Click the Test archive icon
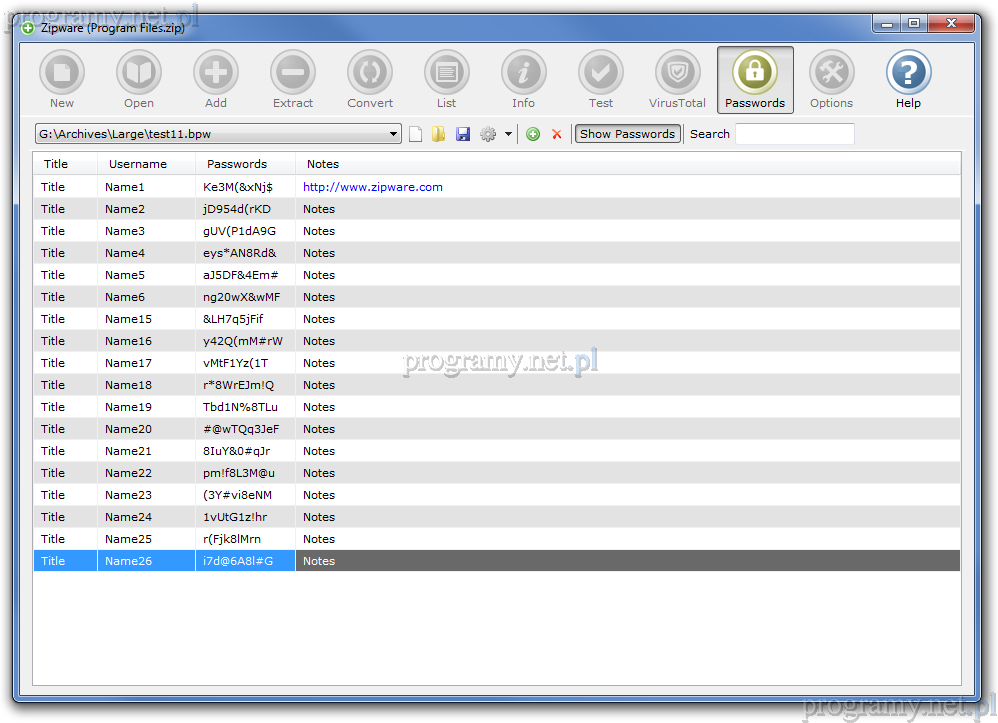The height and width of the screenshot is (723, 998). 601,74
